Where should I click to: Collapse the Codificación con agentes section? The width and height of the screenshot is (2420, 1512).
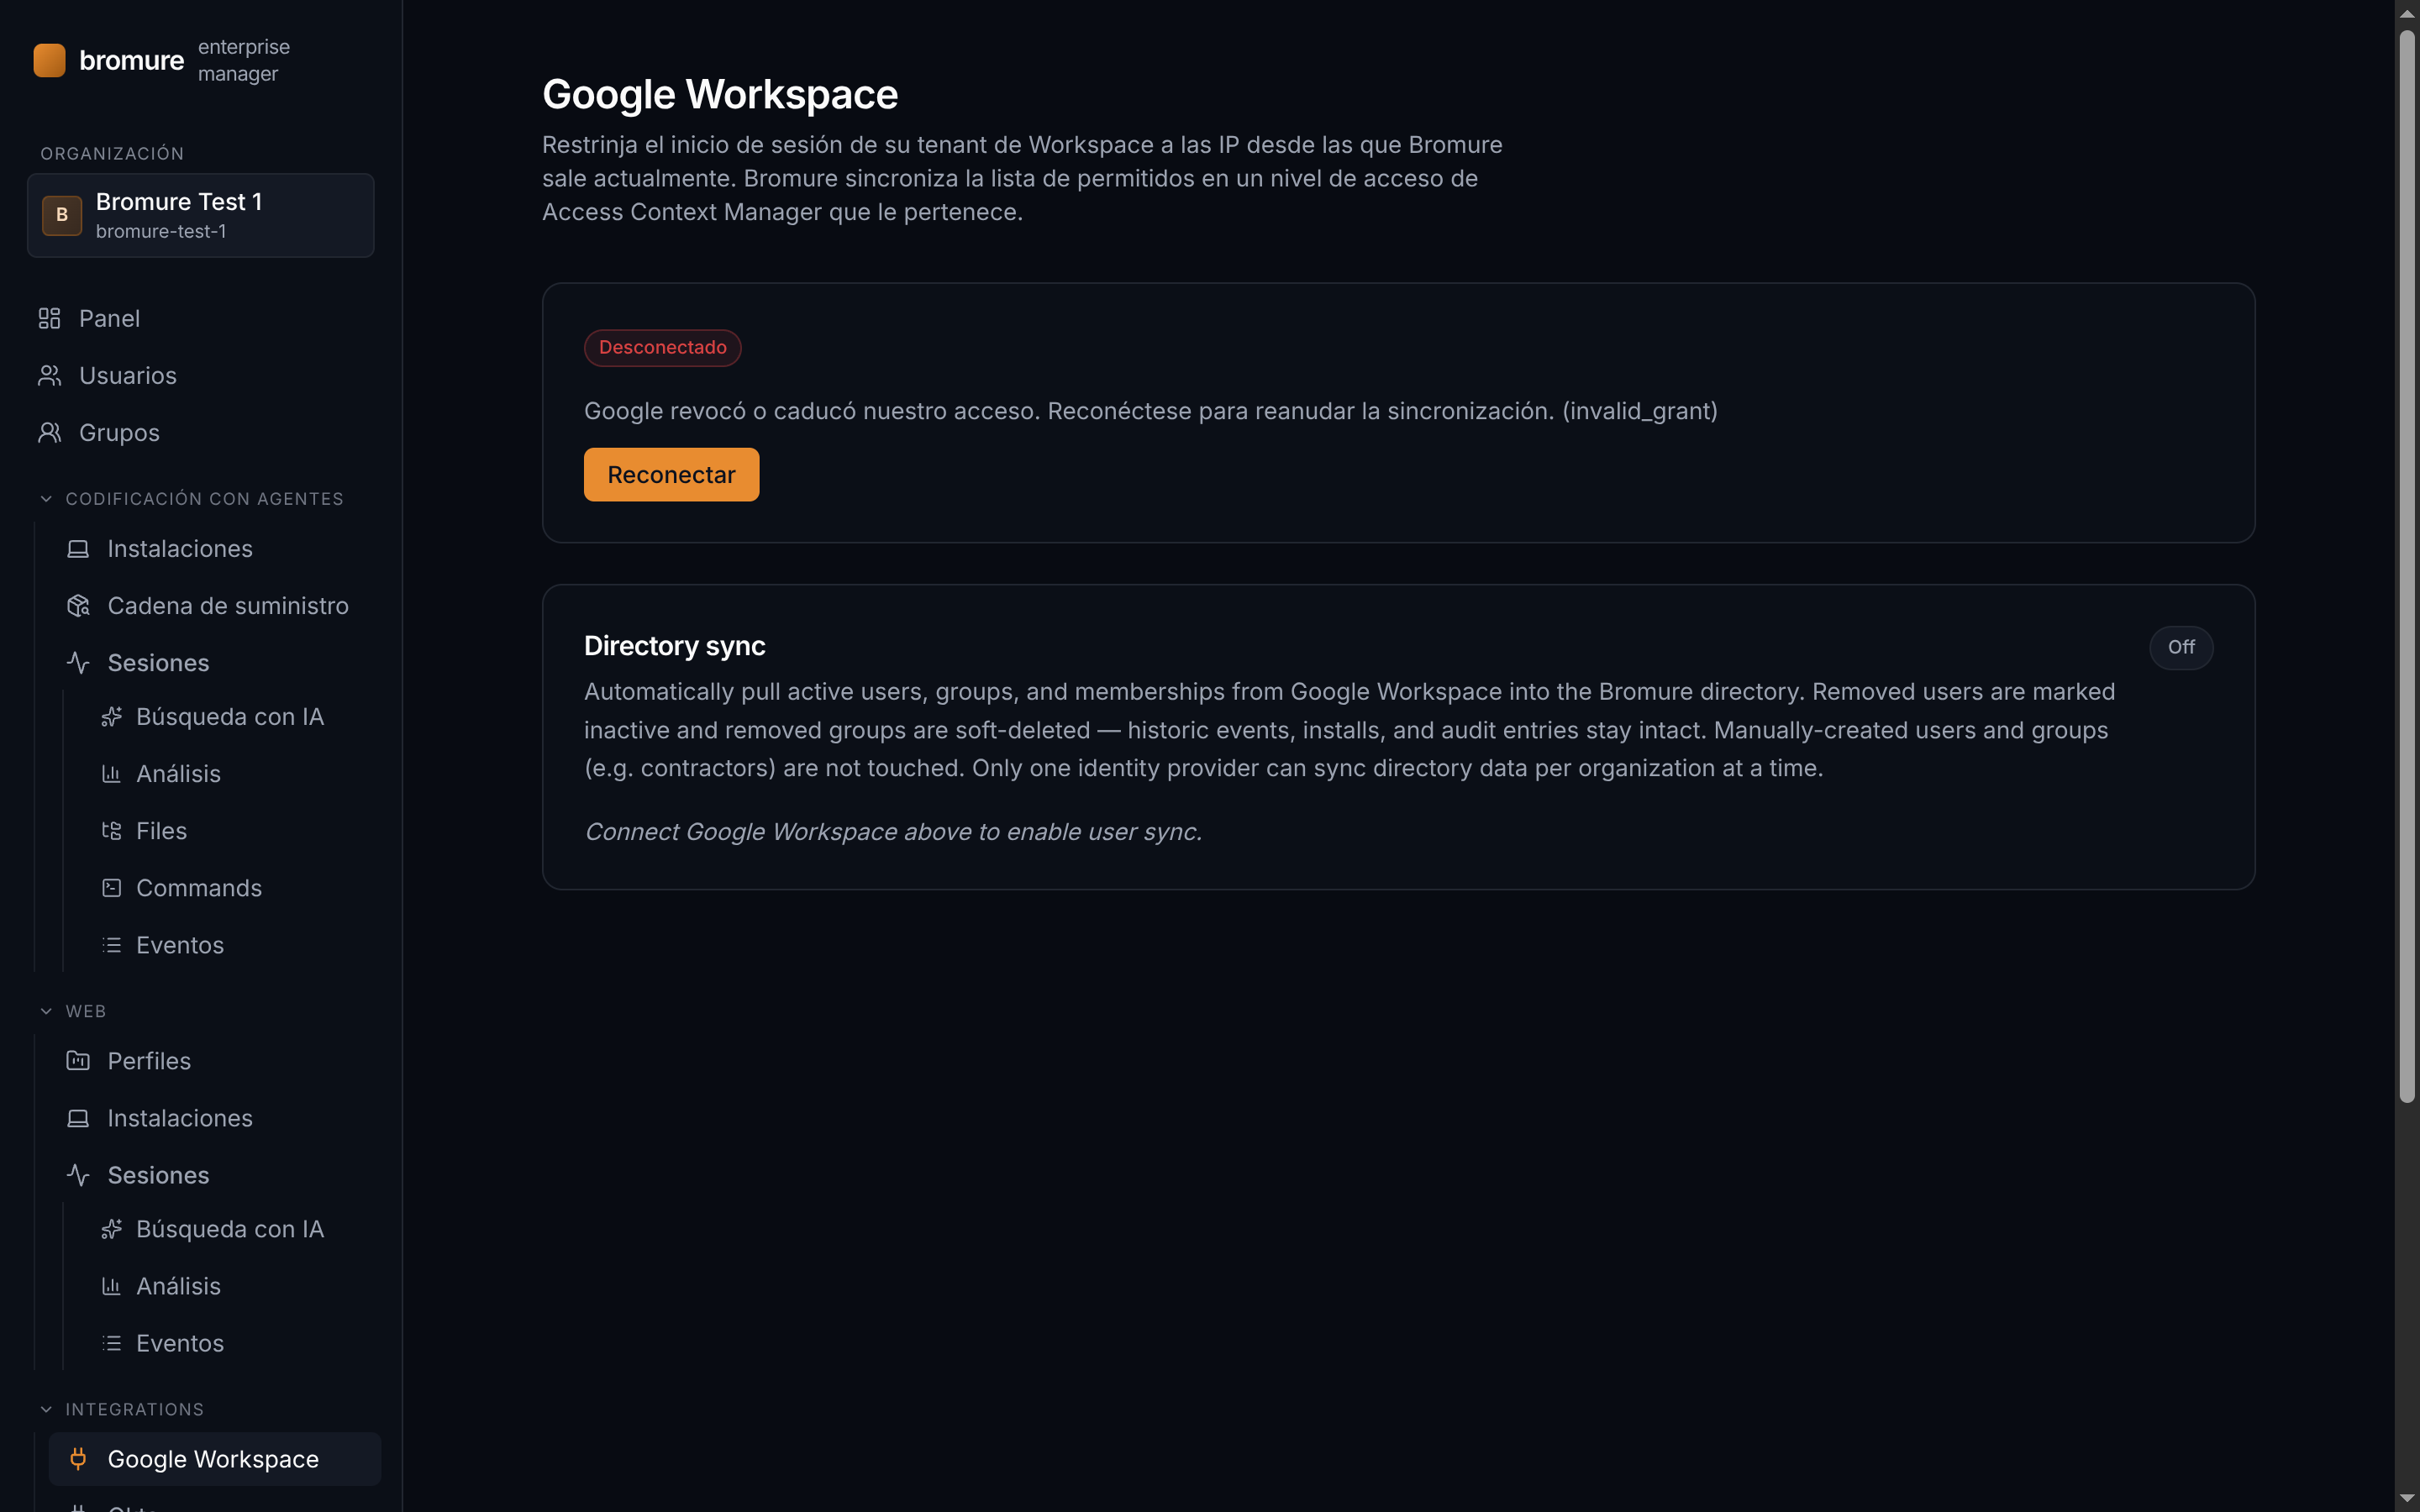point(46,499)
